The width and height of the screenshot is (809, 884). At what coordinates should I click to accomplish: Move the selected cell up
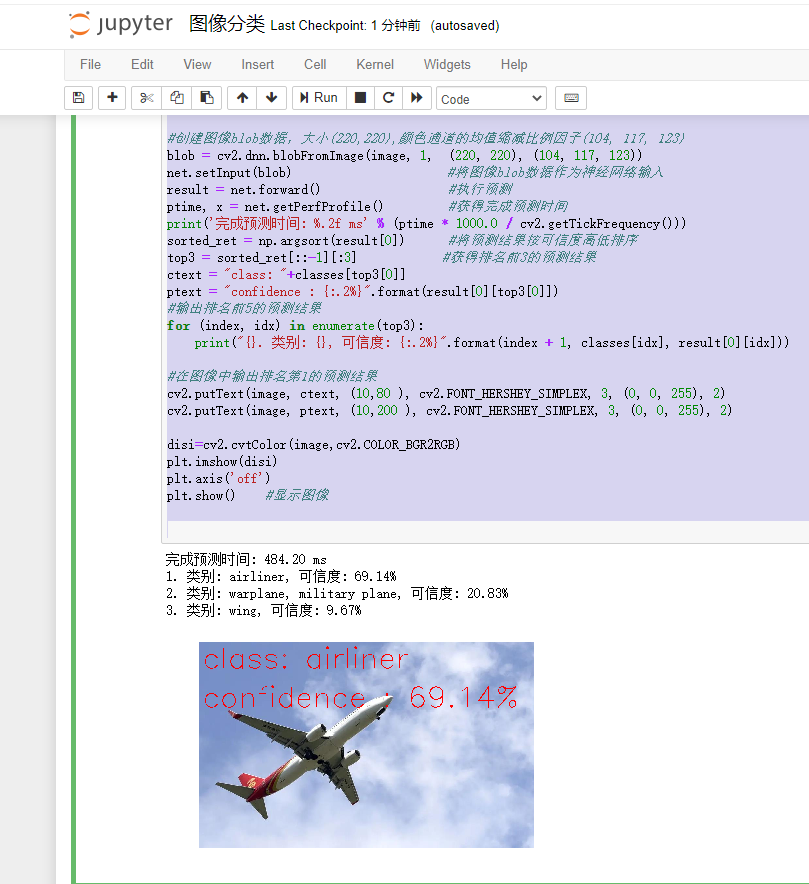(241, 97)
